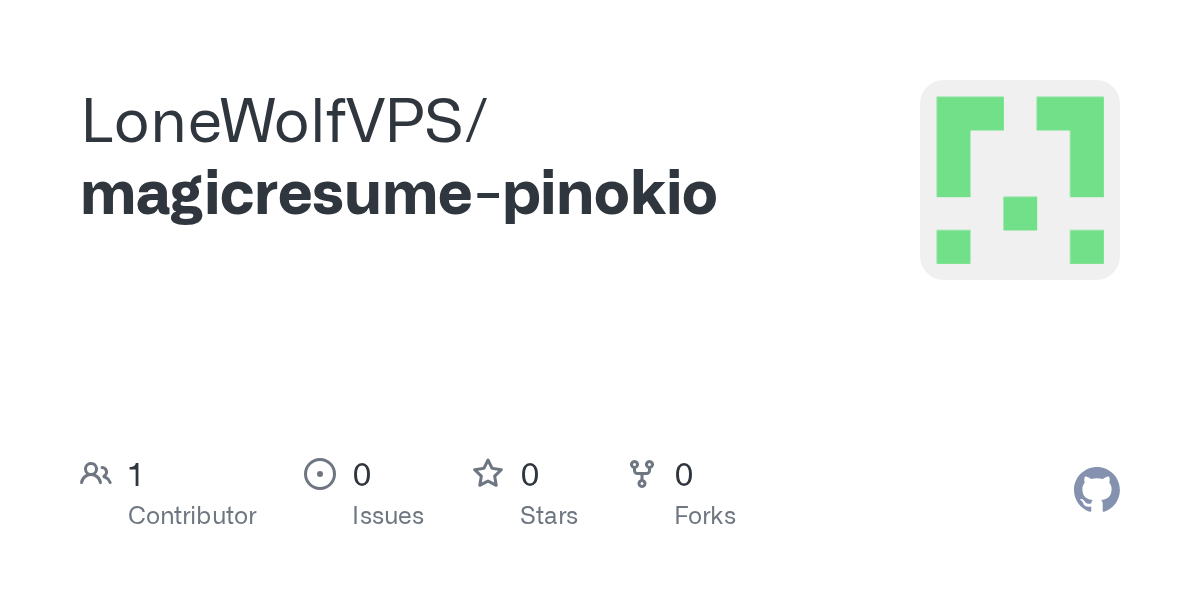This screenshot has height=600, width=1200.
Task: Click the GitHub Octocat logo
Action: (x=1096, y=490)
